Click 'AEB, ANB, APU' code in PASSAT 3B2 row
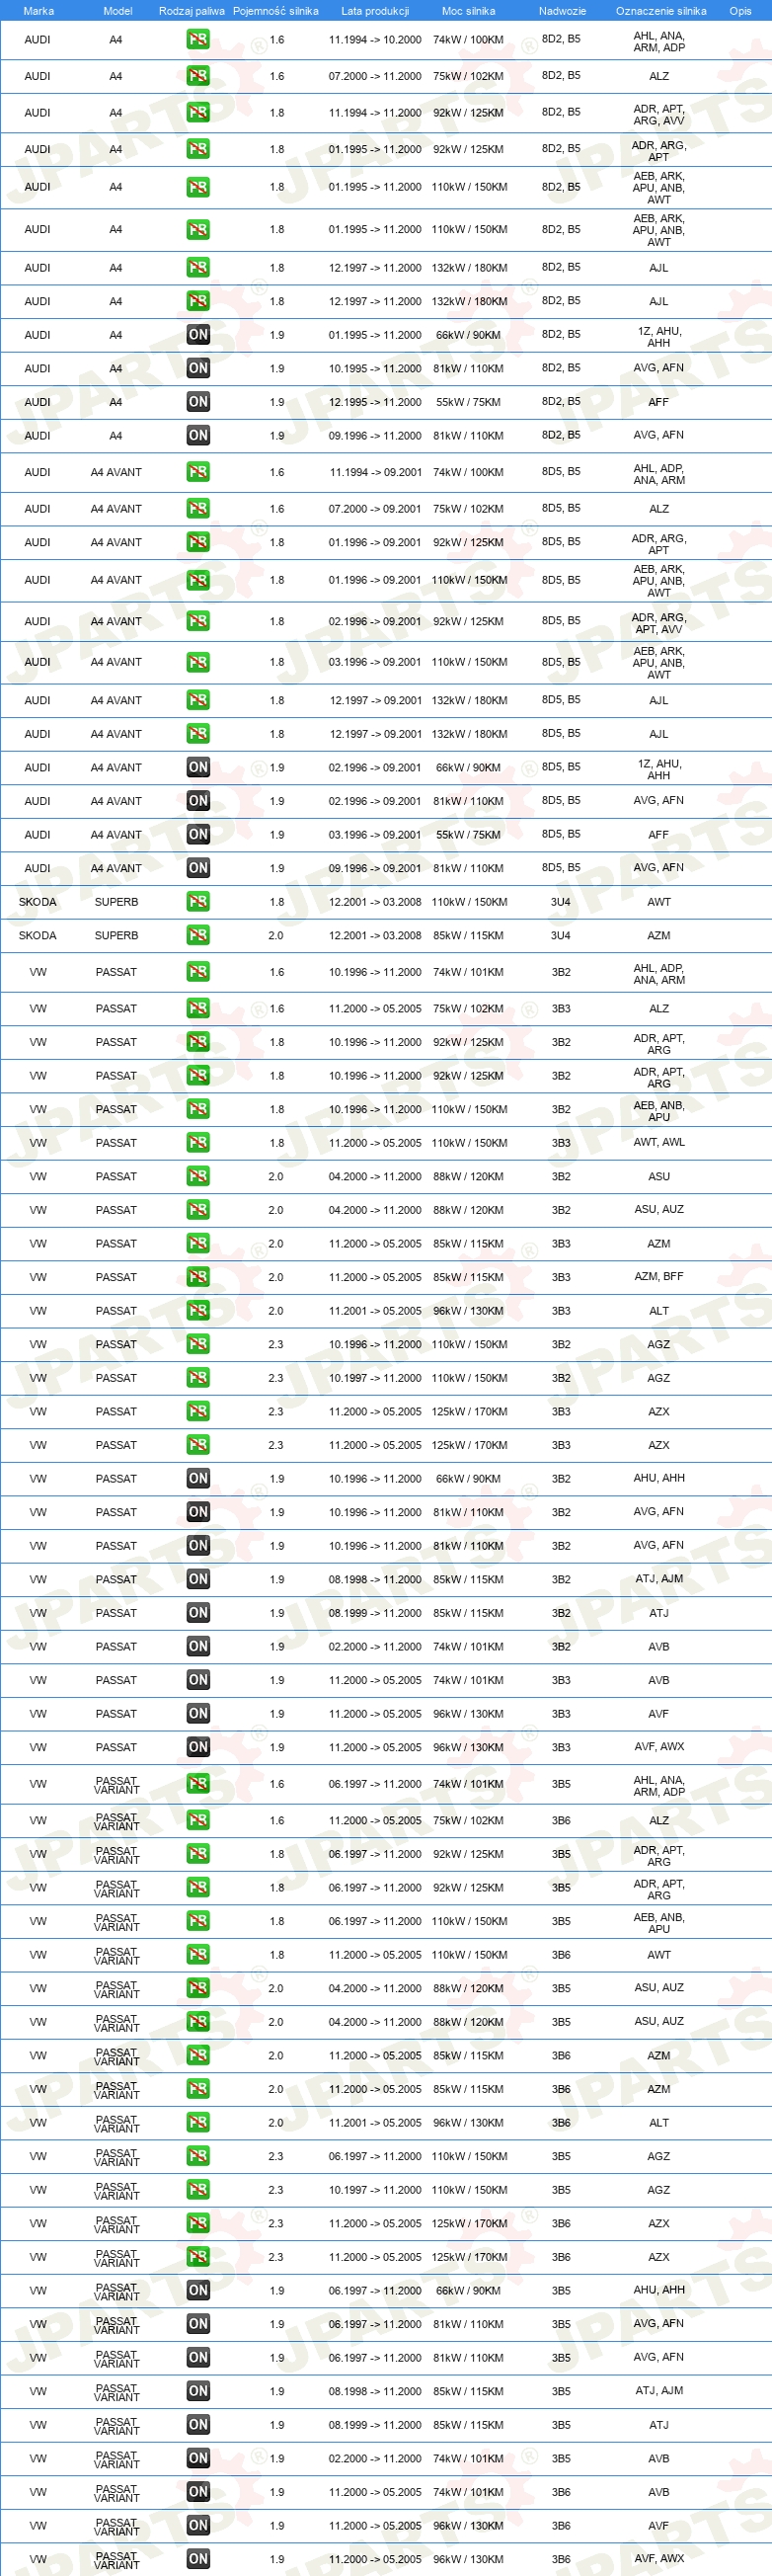772x2576 pixels. point(659,1110)
